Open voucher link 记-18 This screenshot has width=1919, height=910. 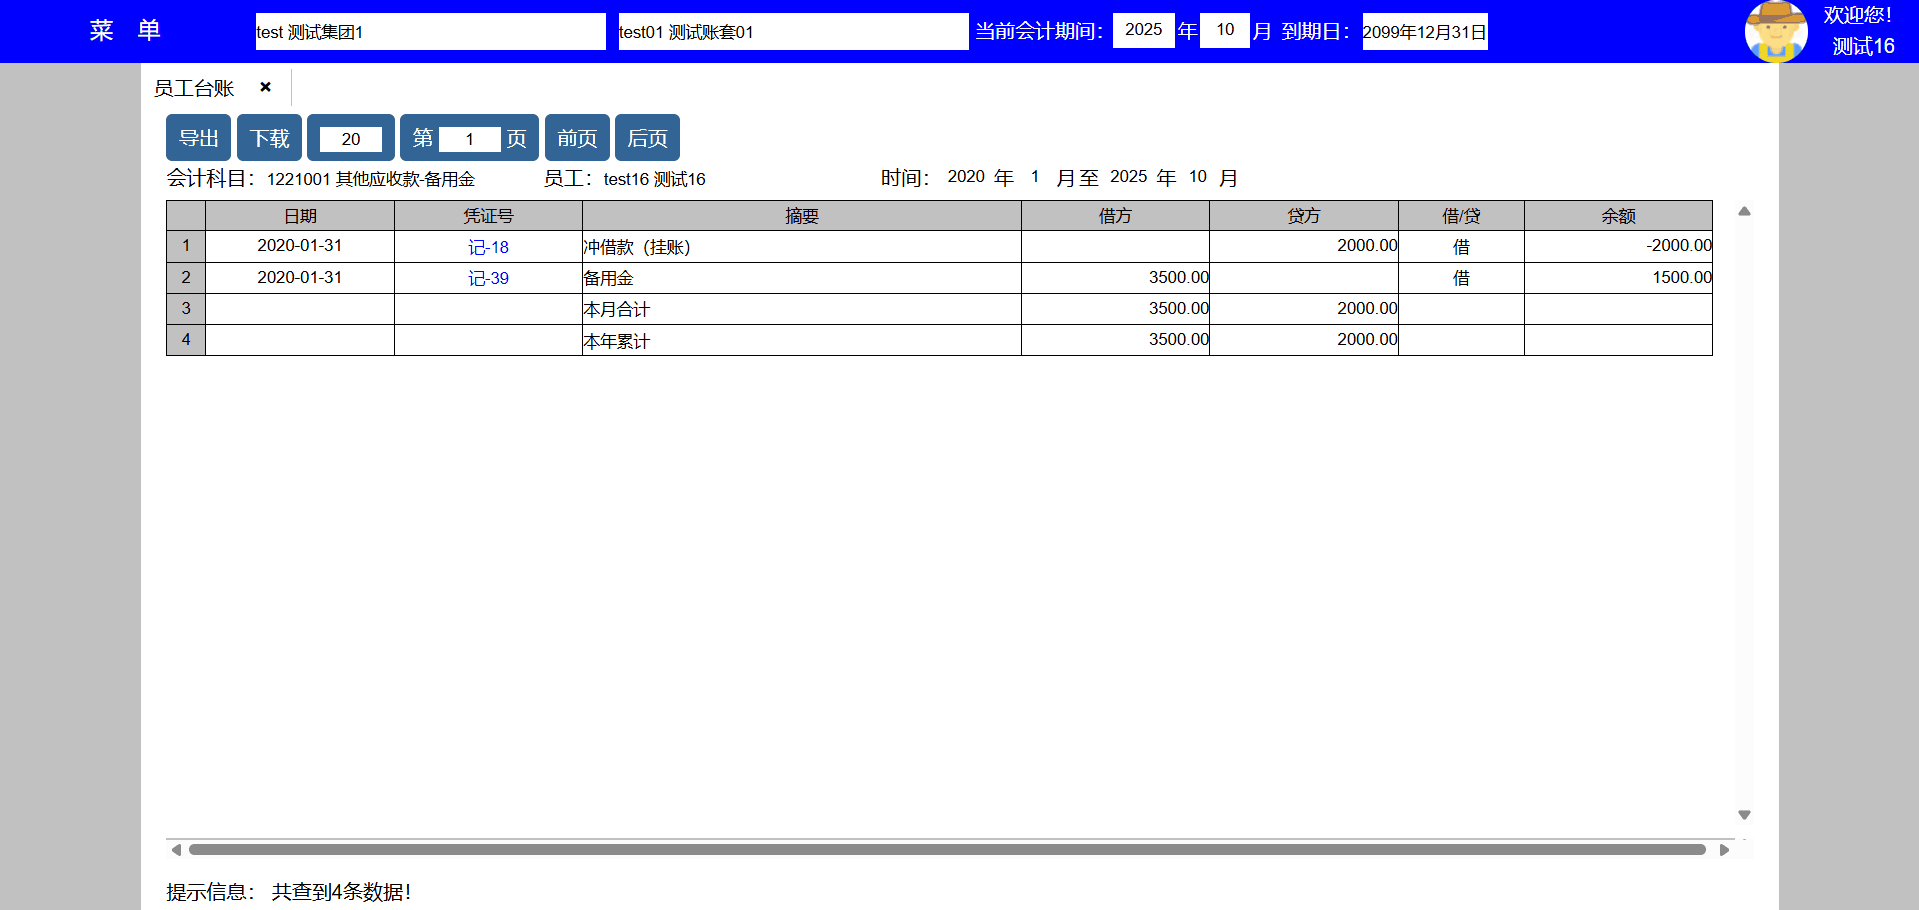488,247
